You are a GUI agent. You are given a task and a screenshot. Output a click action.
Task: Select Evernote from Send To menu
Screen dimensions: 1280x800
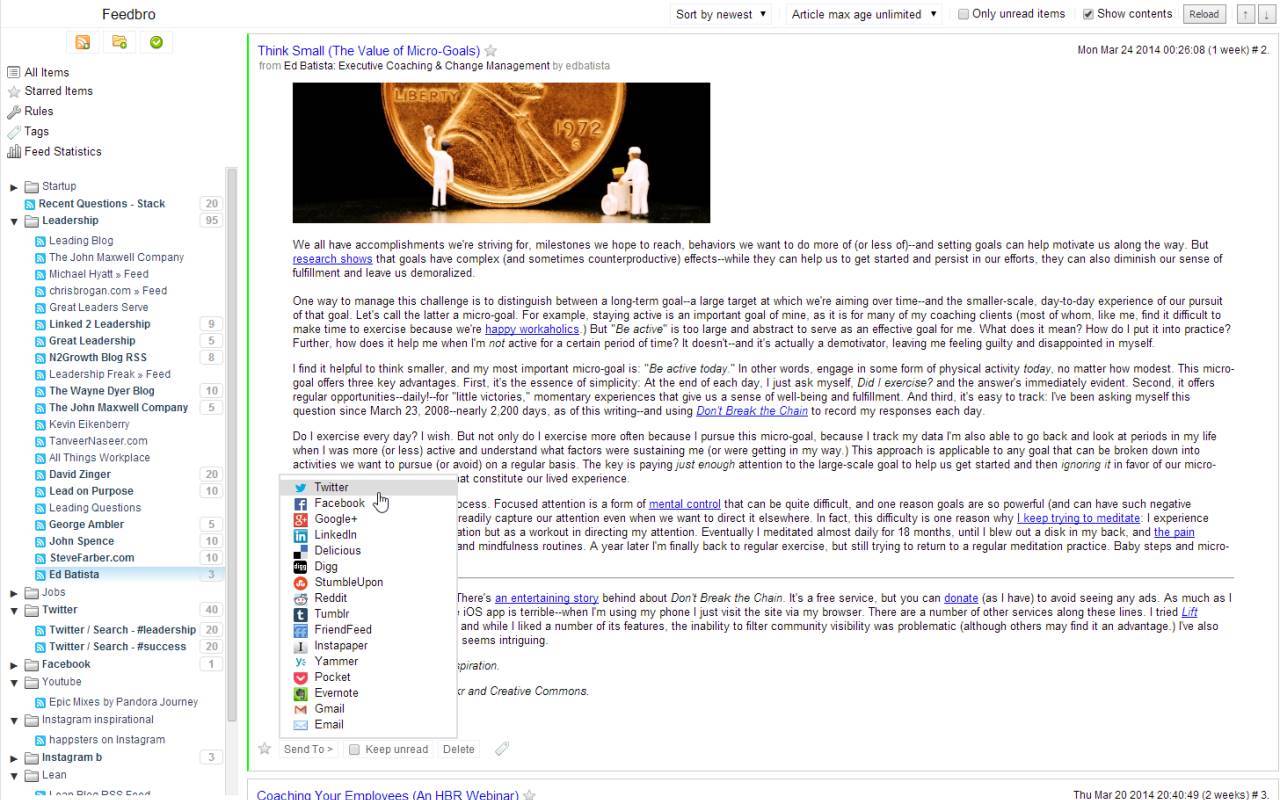336,693
